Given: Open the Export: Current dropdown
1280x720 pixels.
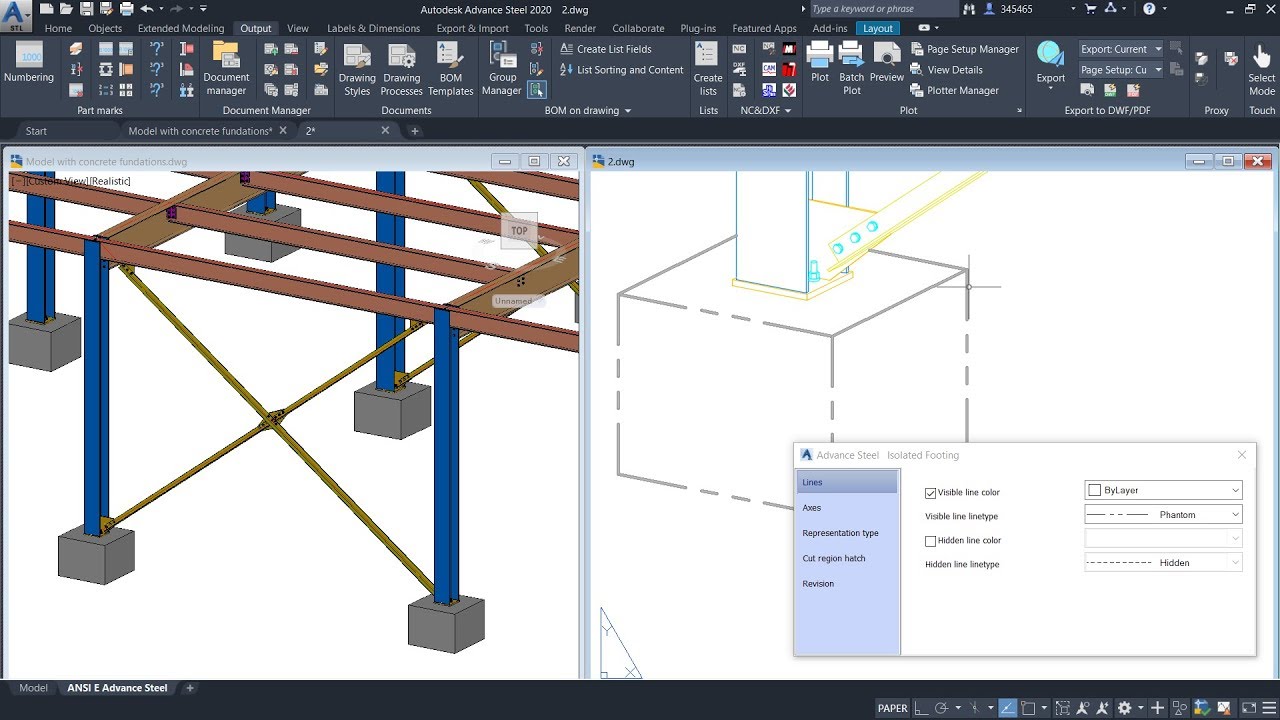Looking at the screenshot, I should [x=1121, y=49].
